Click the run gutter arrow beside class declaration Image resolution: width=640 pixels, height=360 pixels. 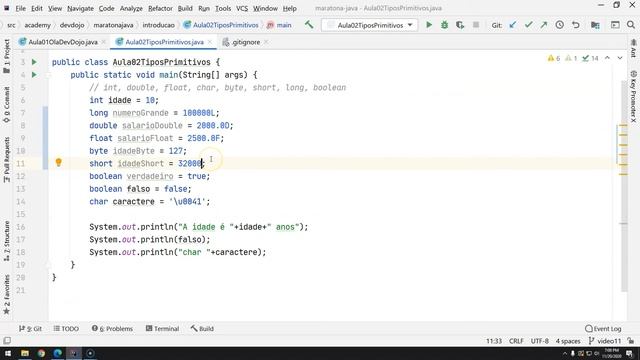34,62
